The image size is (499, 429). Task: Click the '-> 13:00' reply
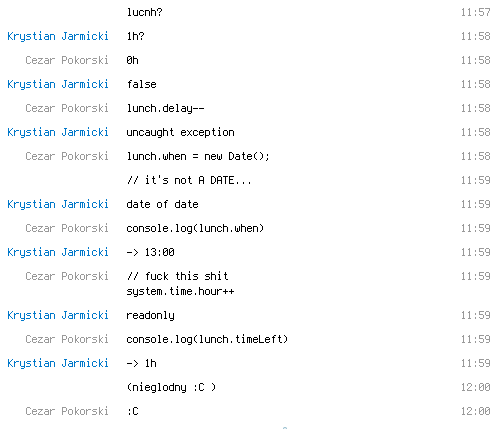(150, 252)
